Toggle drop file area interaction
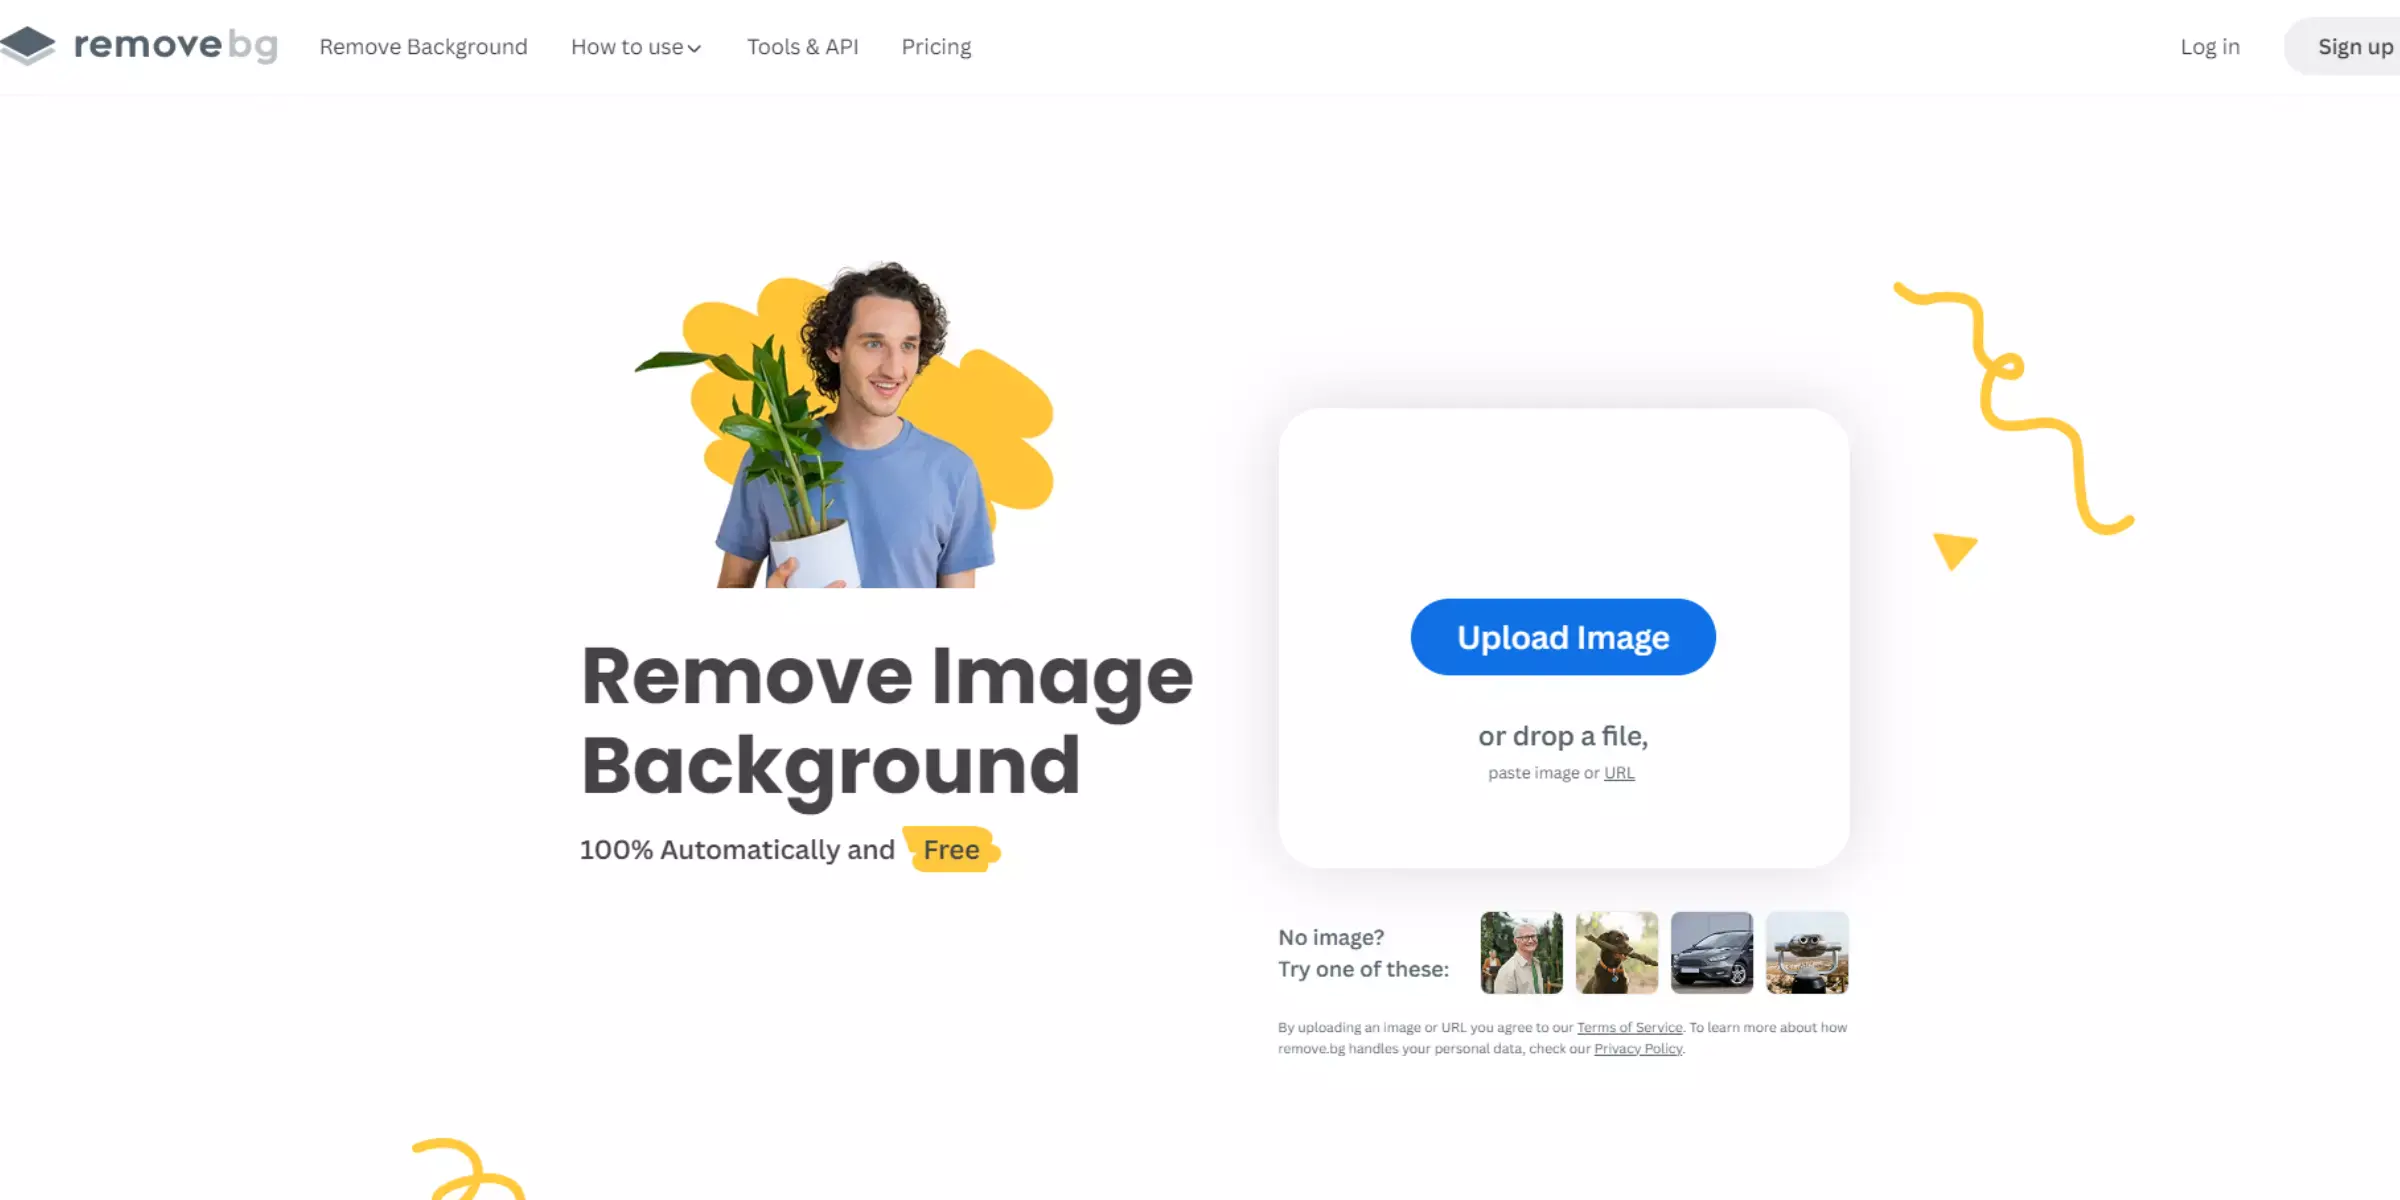The height and width of the screenshot is (1200, 2400). [x=1563, y=637]
